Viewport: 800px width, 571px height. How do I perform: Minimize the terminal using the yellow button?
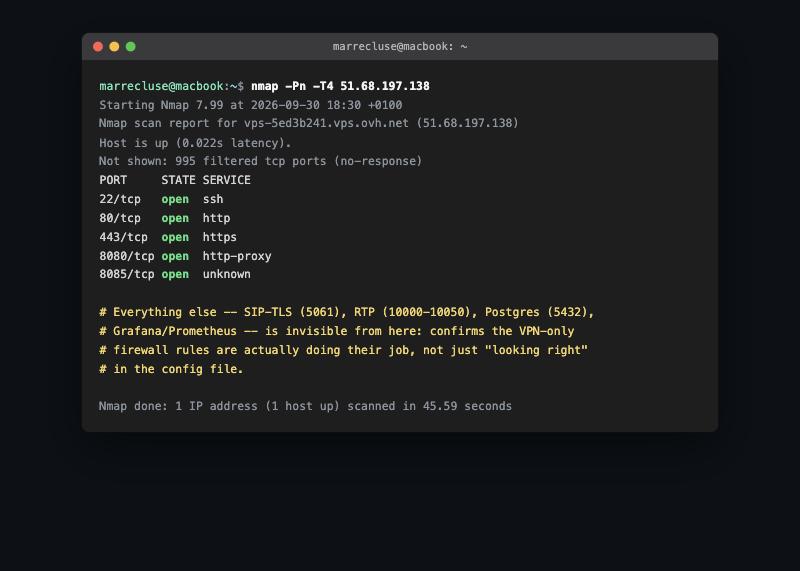point(114,46)
